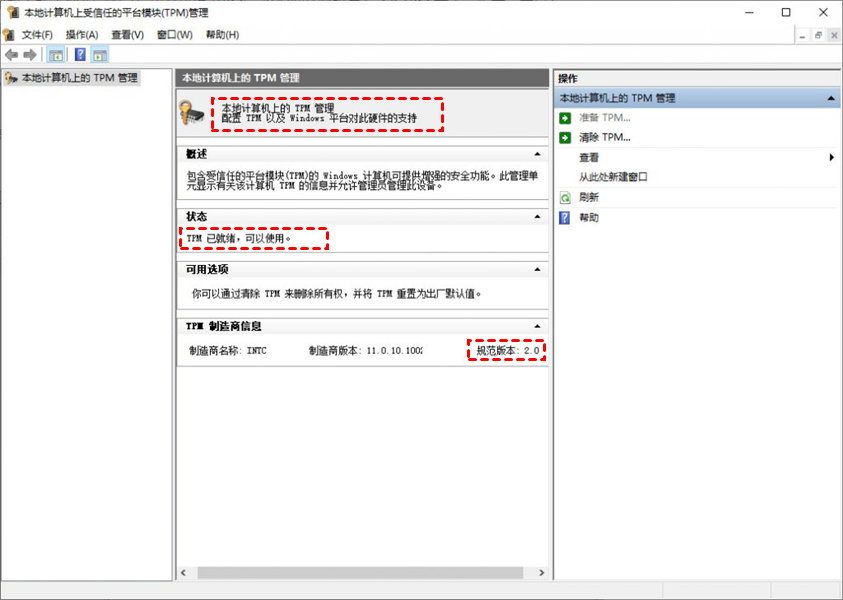The image size is (843, 600).
Task: Click 从此处新建窗口 action
Action: tap(613, 177)
